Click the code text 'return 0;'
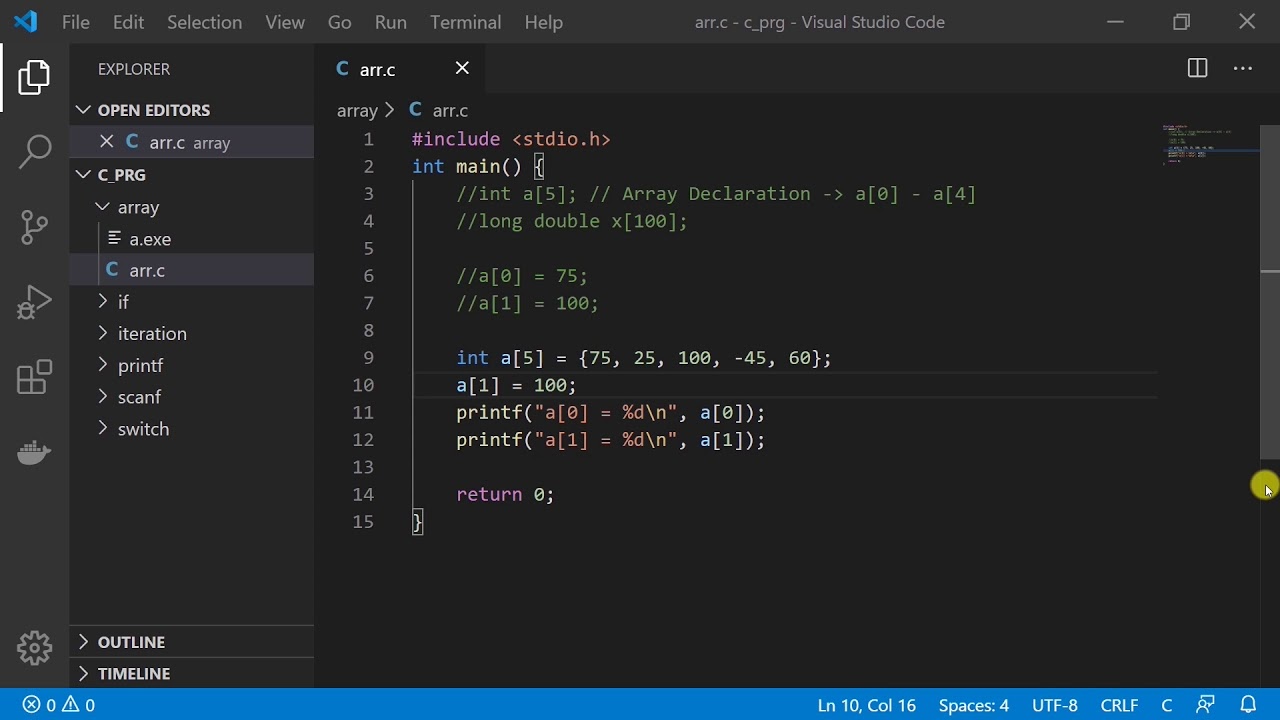 click(505, 494)
